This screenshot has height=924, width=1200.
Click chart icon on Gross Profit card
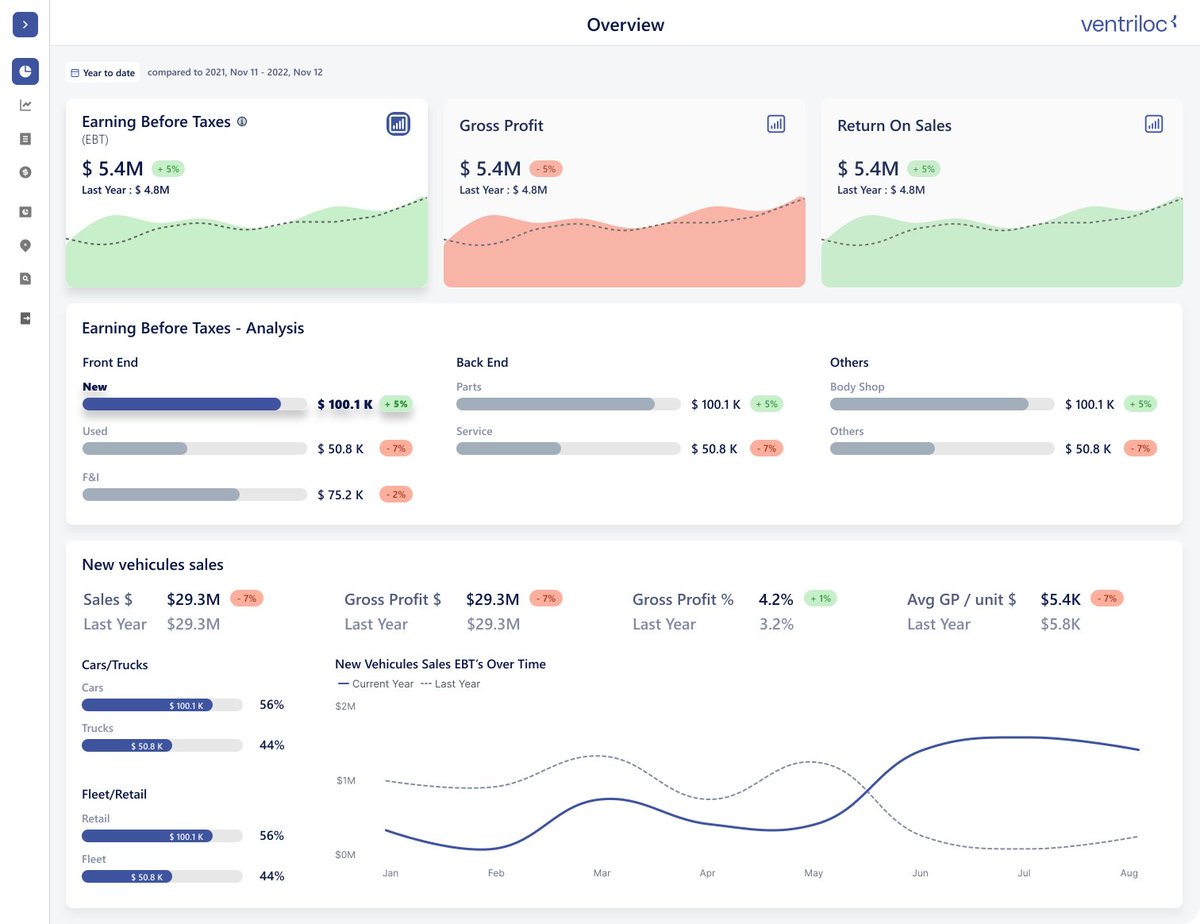[x=776, y=124]
